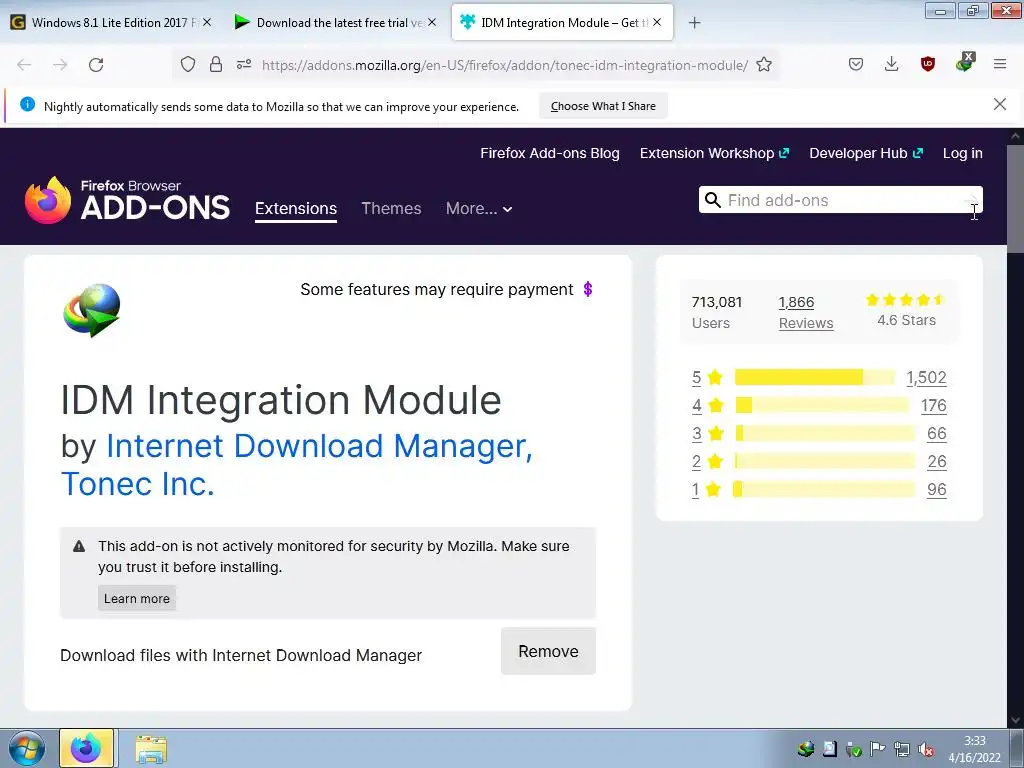This screenshot has width=1024, height=768.
Task: Open File Explorer from the taskbar
Action: [151, 749]
